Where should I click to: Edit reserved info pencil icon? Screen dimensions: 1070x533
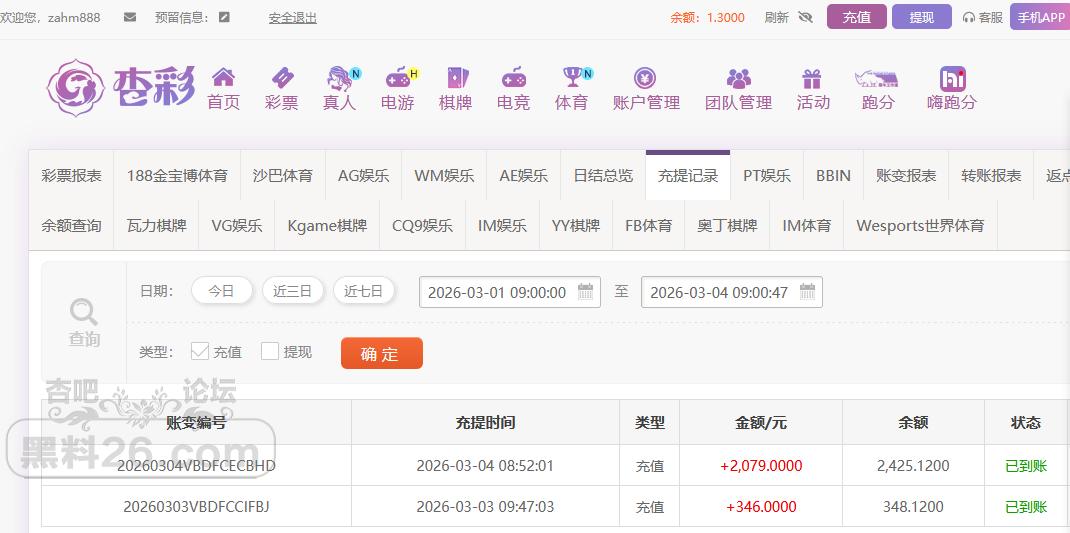pos(224,18)
